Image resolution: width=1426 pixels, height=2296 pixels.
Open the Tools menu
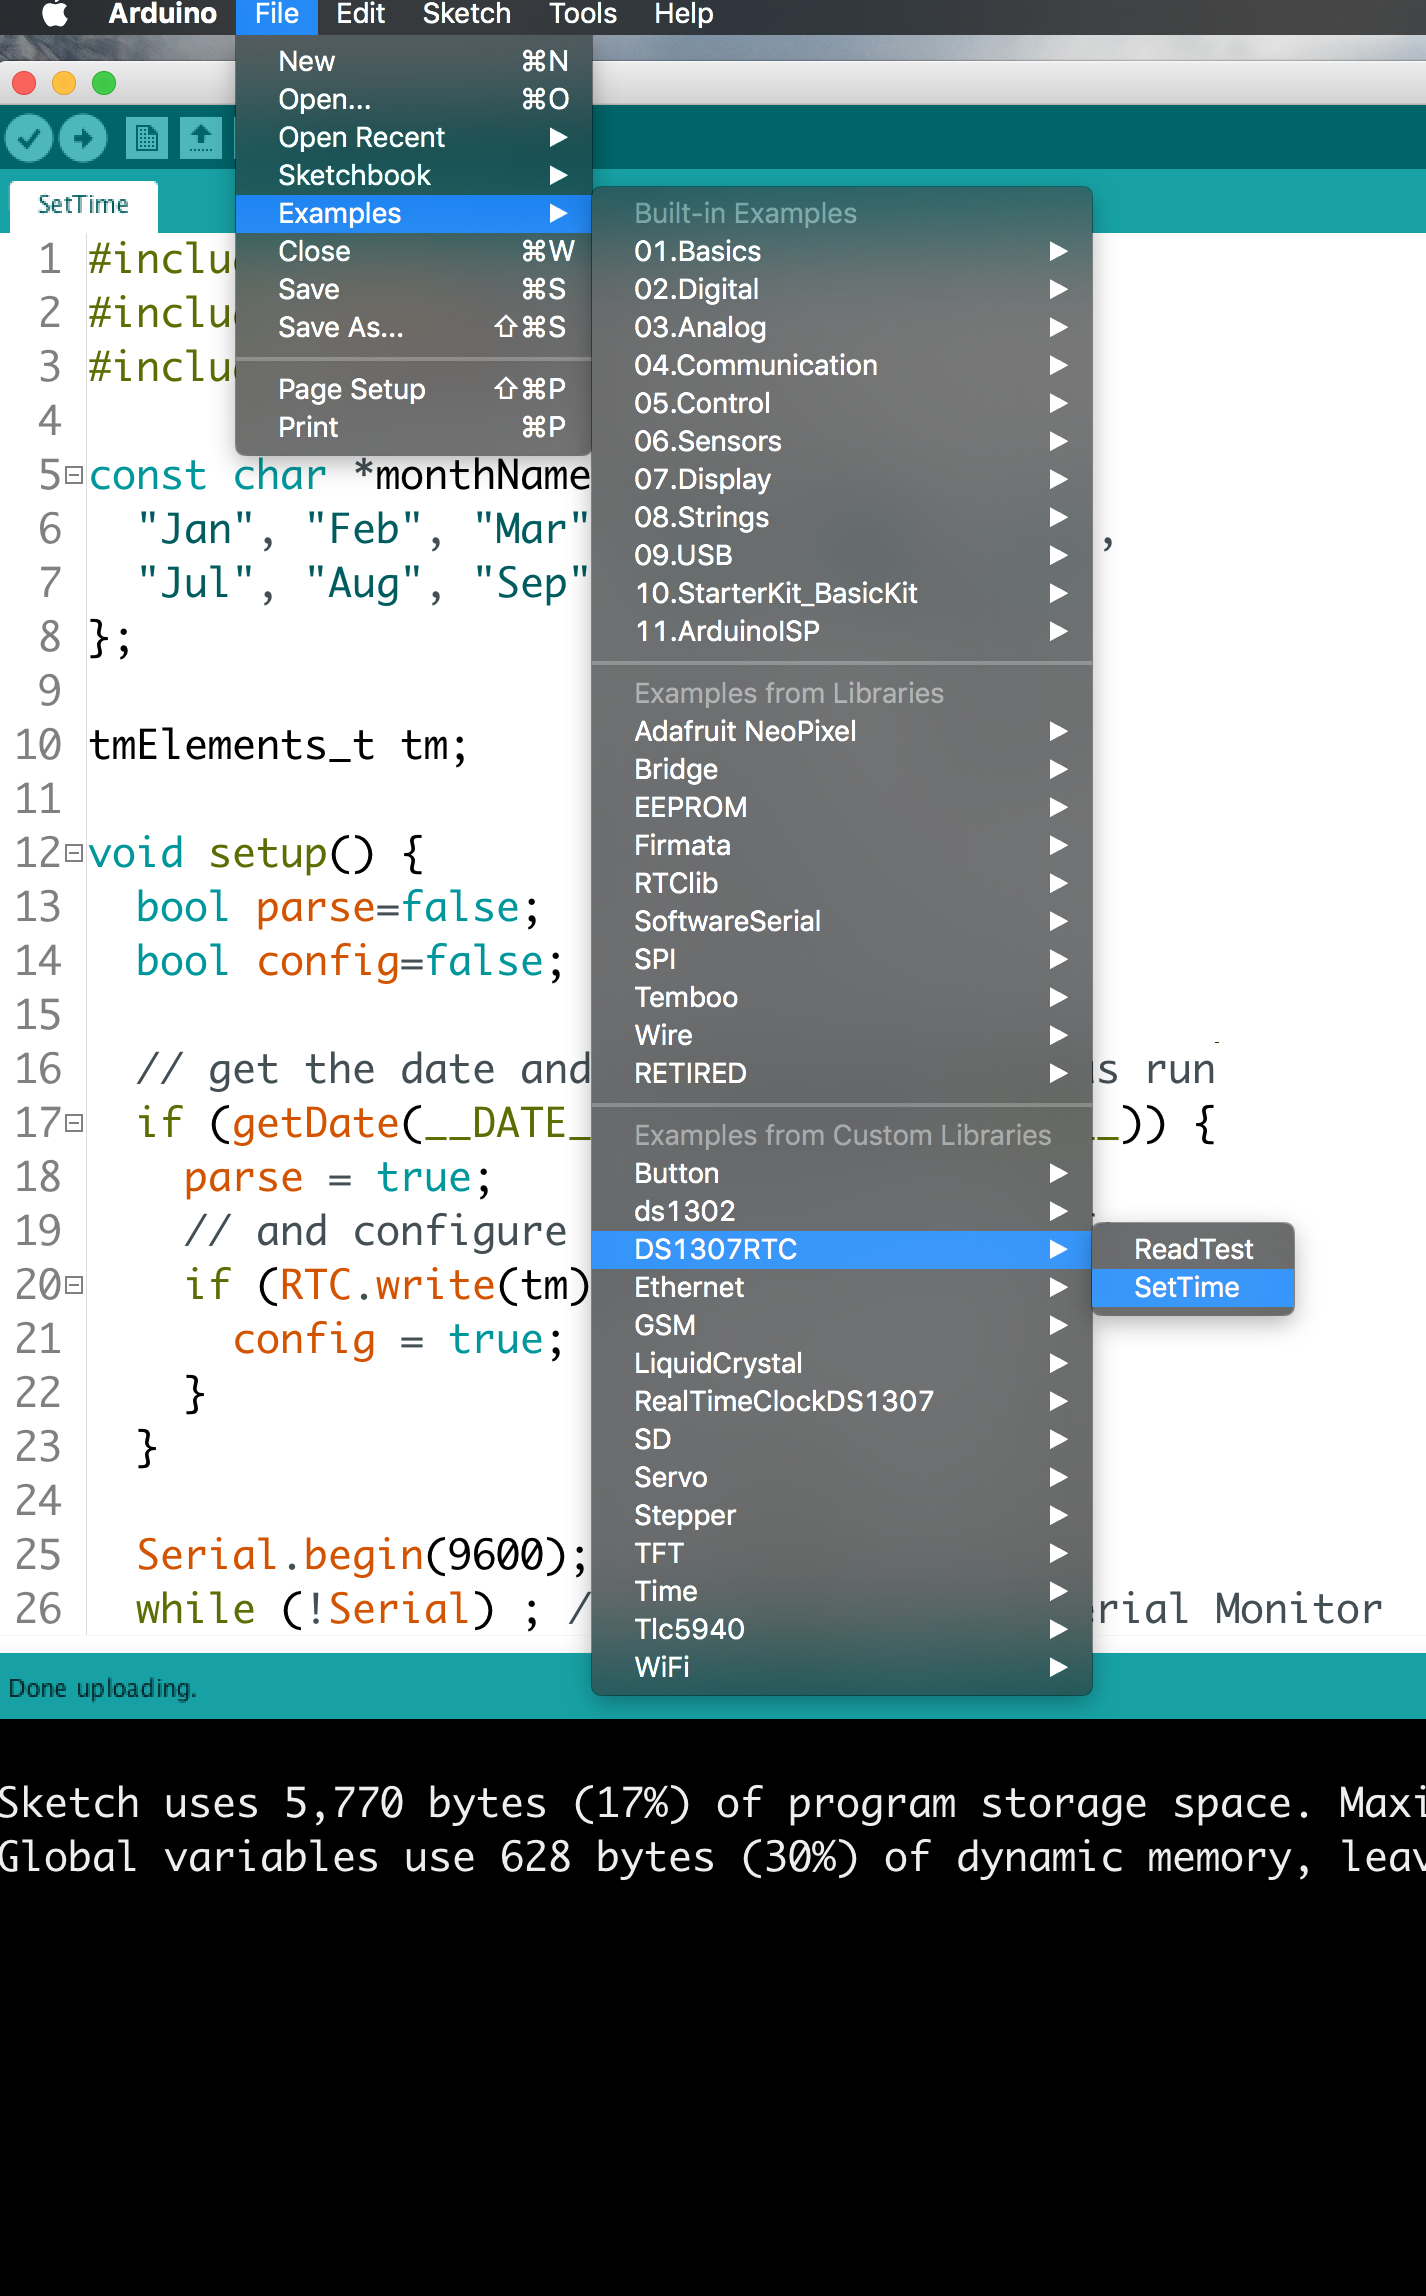(x=583, y=14)
